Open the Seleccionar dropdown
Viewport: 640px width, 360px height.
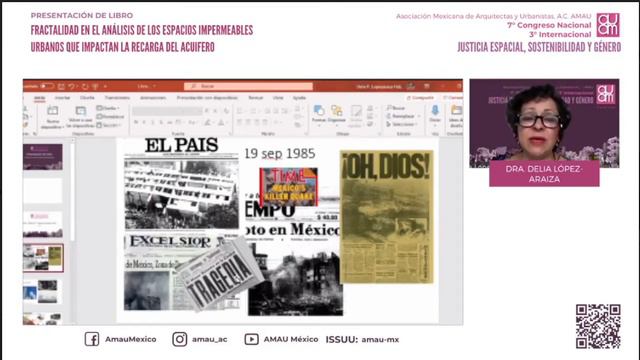tap(402, 124)
